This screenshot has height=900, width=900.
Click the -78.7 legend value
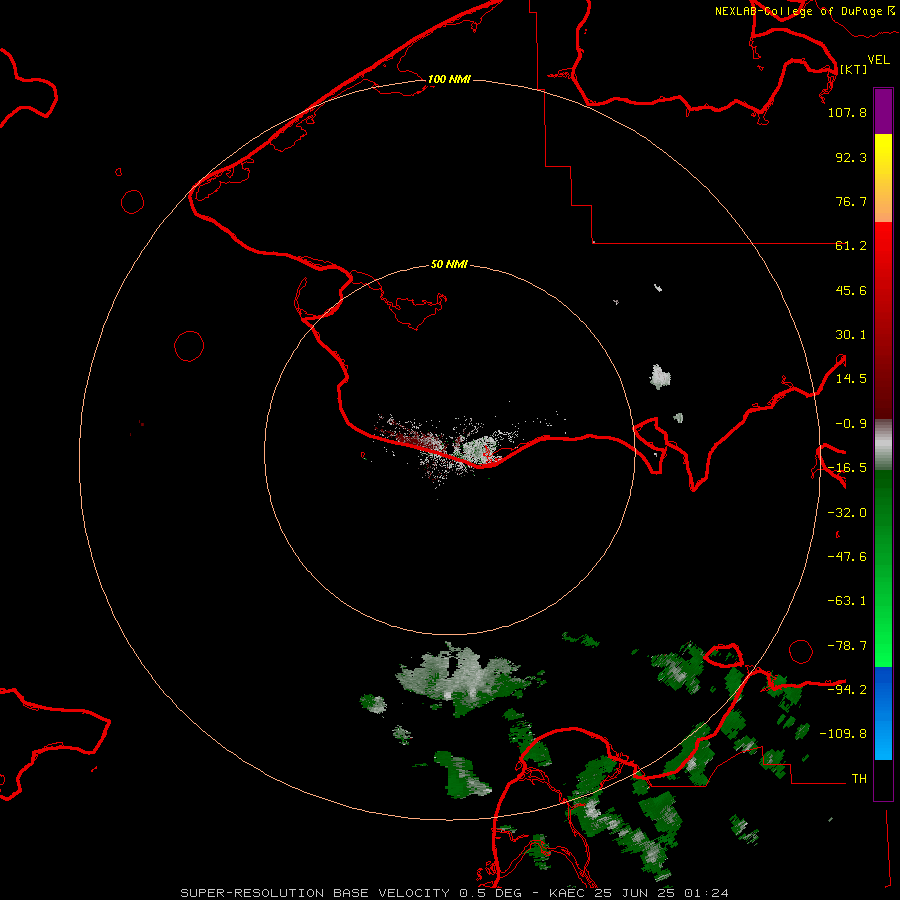(847, 646)
